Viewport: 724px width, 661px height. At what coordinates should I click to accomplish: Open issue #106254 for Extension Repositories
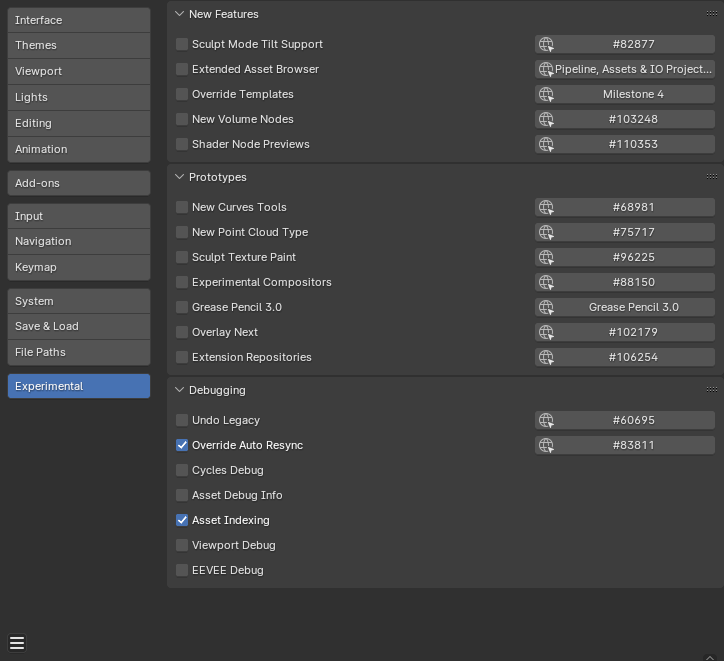633,357
